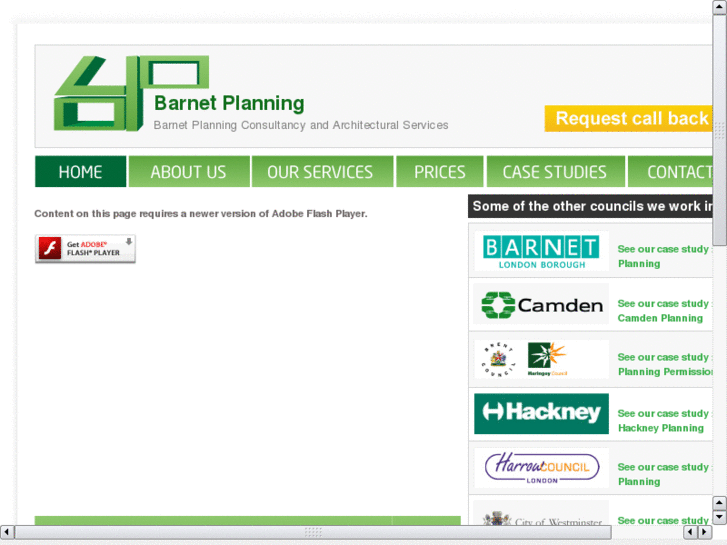Open the Westminster 'See our case study' link
727x545 pixels.
tap(663, 520)
